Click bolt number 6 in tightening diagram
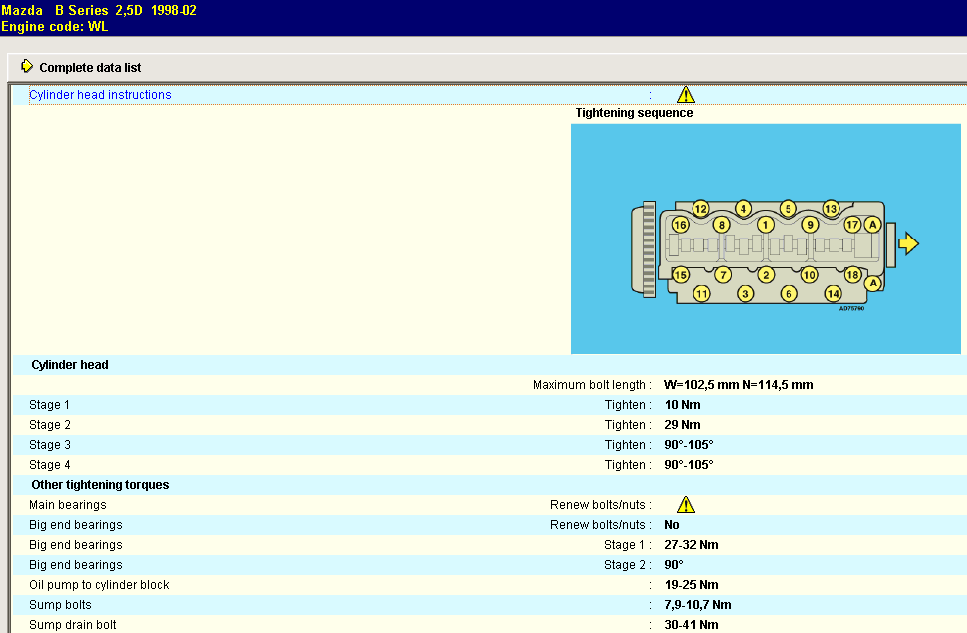The height and width of the screenshot is (633, 967). point(789,294)
